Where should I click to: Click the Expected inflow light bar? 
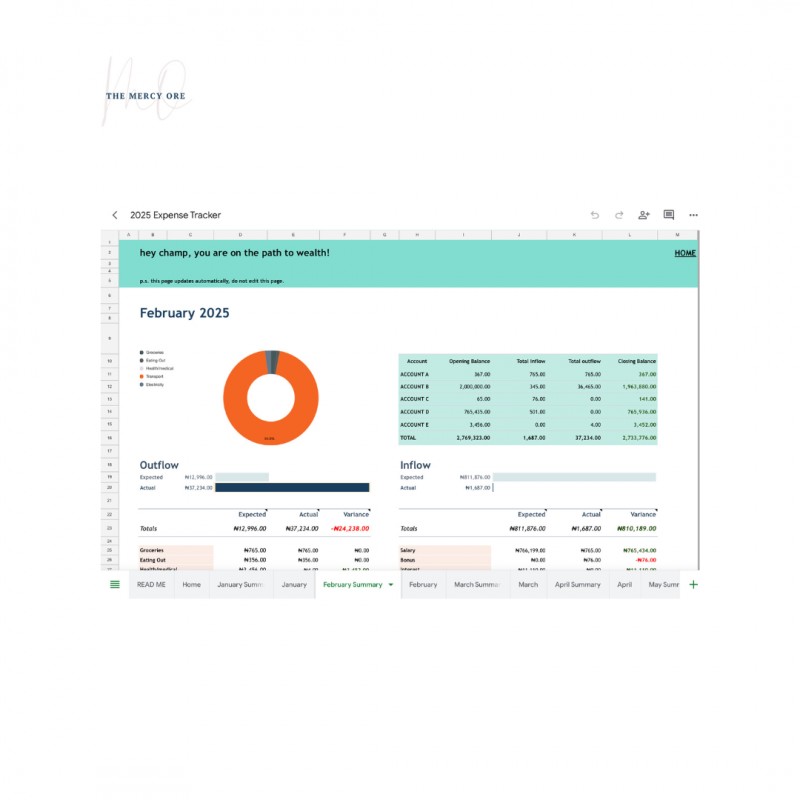pos(574,477)
